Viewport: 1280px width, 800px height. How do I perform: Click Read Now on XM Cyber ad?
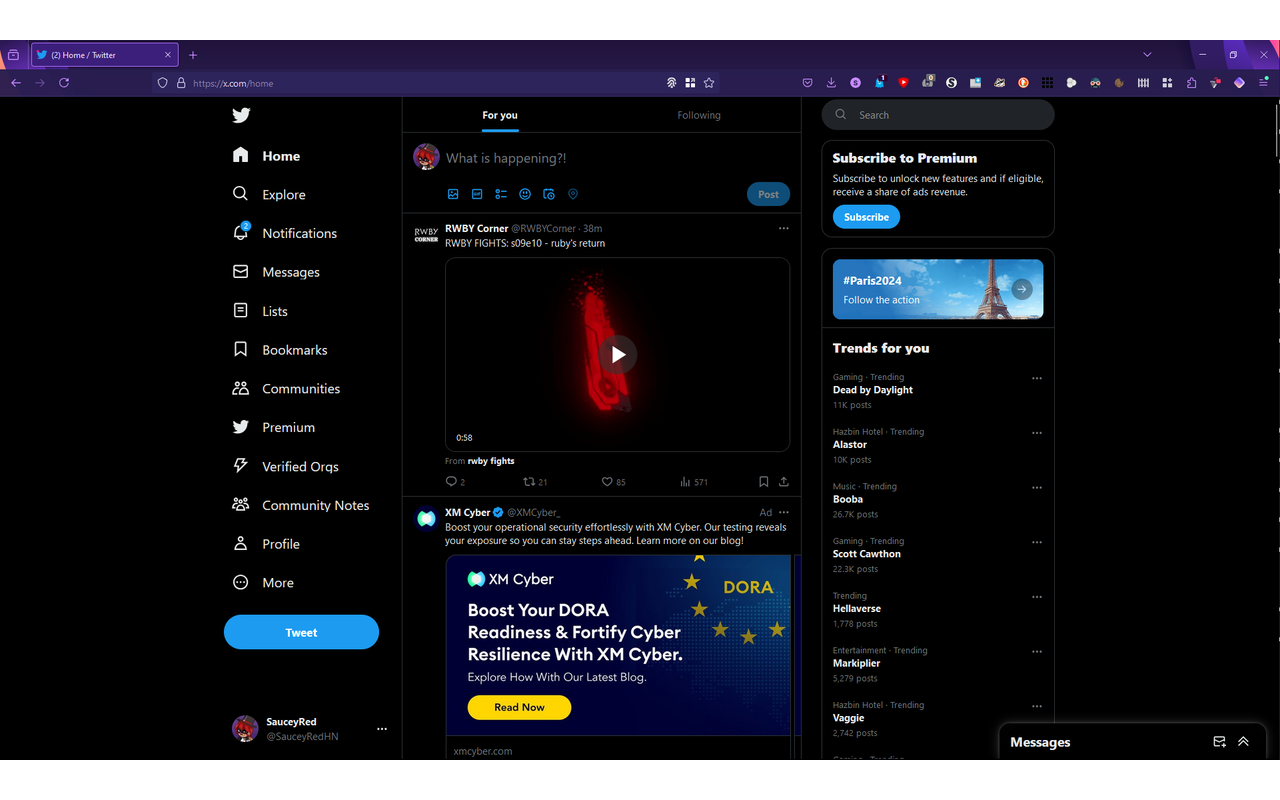[519, 707]
